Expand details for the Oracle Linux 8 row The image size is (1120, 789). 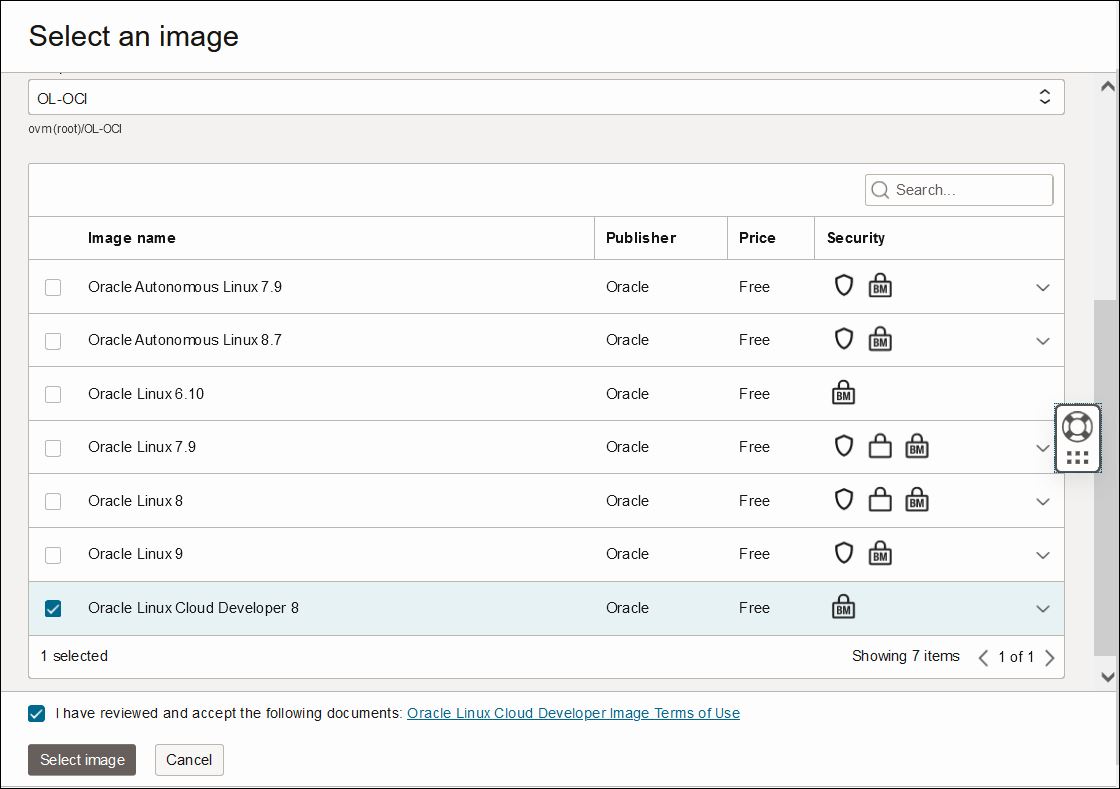click(x=1043, y=500)
